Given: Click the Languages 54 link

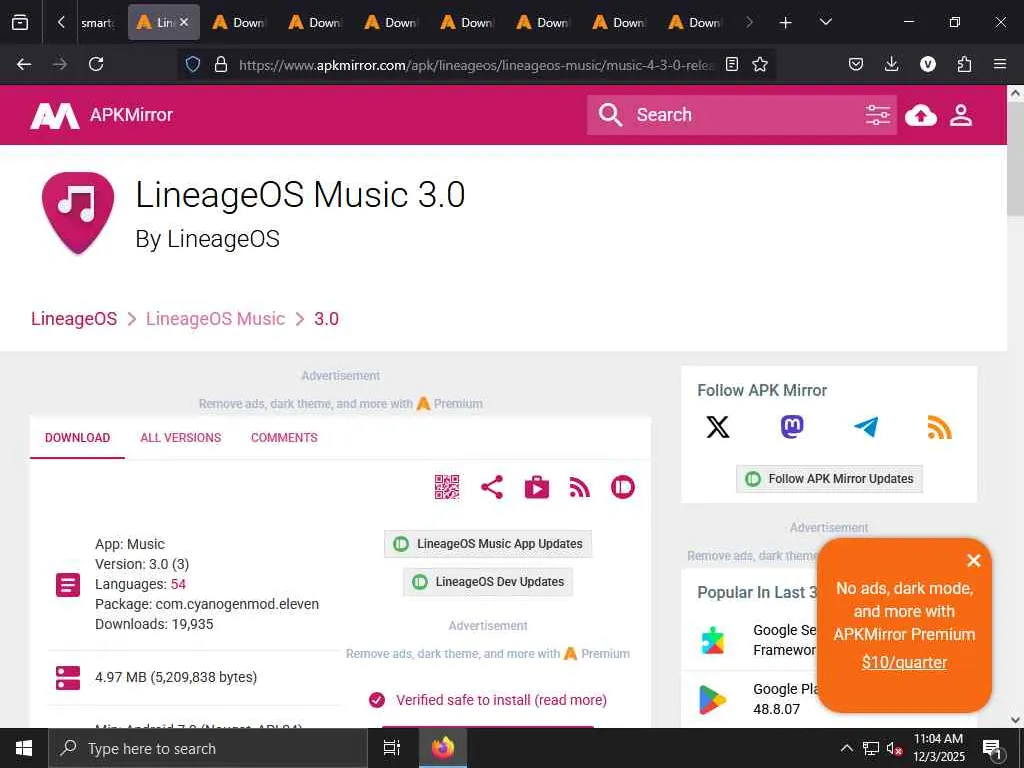Looking at the screenshot, I should 178,584.
